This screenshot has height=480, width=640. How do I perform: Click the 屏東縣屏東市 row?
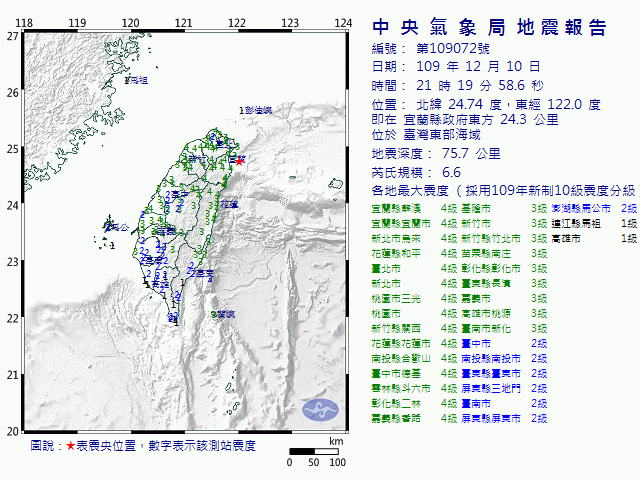[x=504, y=418]
